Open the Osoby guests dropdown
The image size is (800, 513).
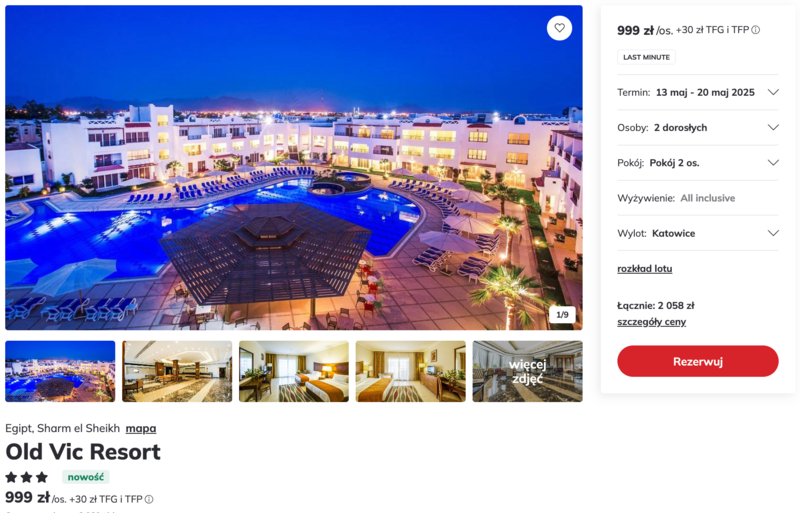point(698,128)
